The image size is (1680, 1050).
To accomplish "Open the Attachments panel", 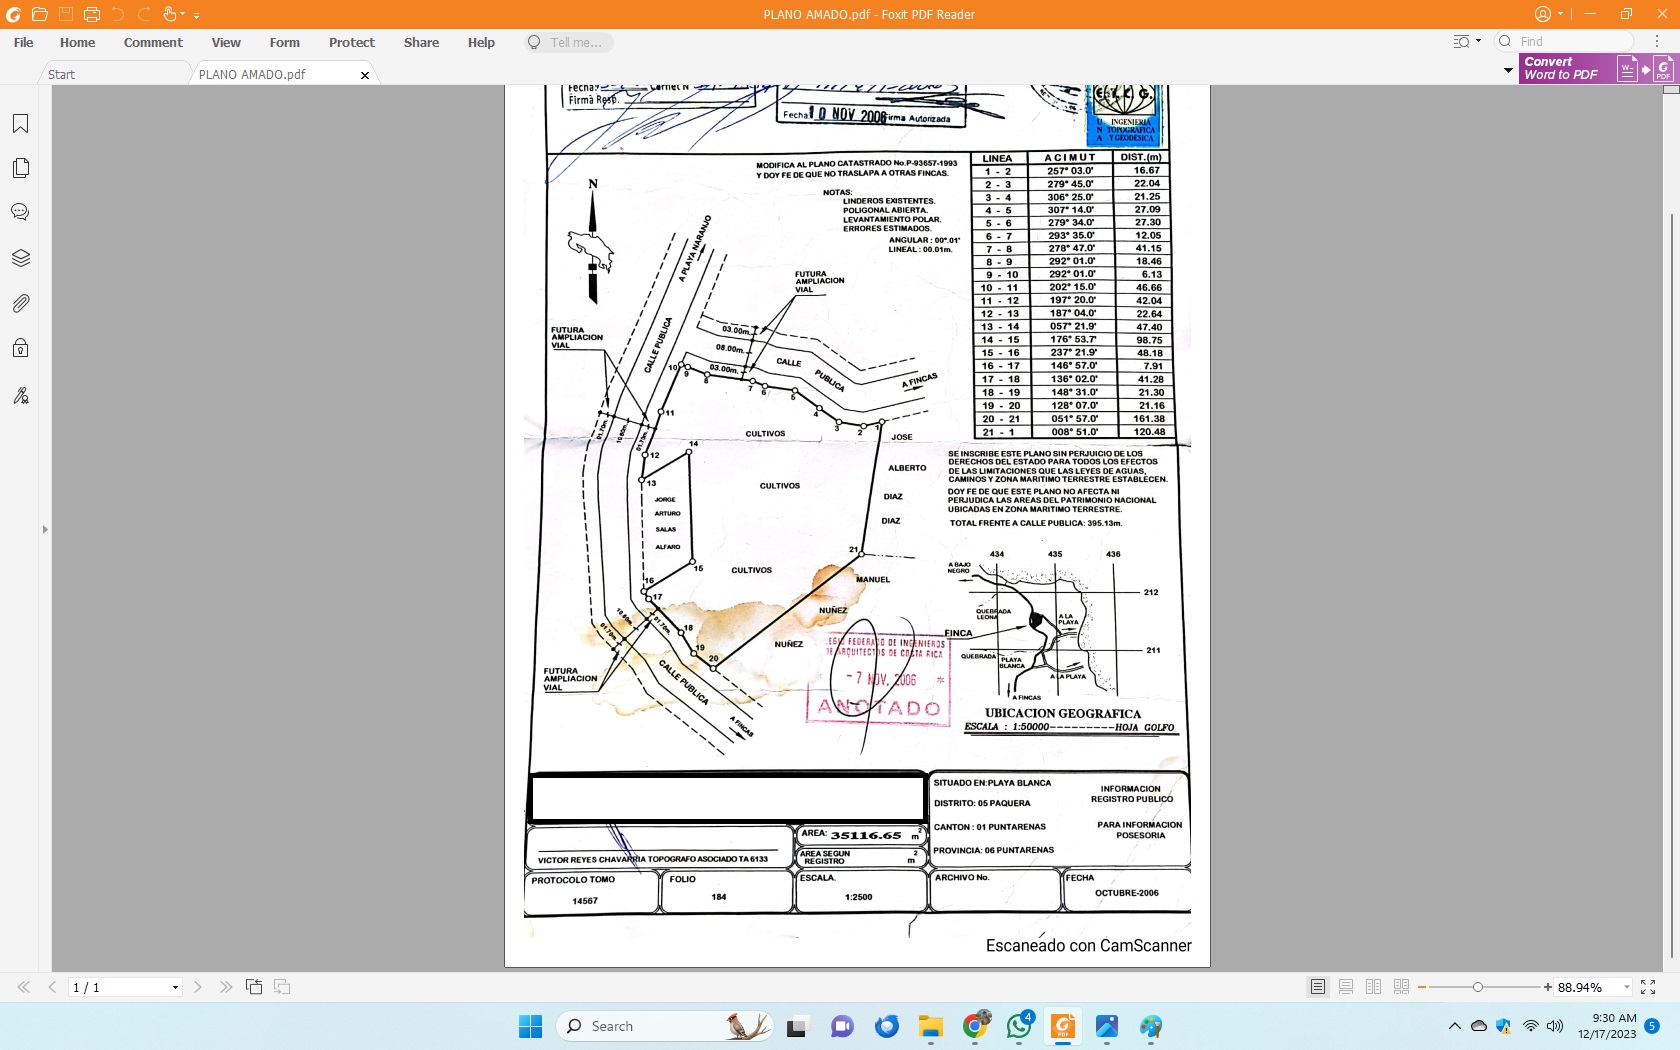I will click(x=21, y=304).
